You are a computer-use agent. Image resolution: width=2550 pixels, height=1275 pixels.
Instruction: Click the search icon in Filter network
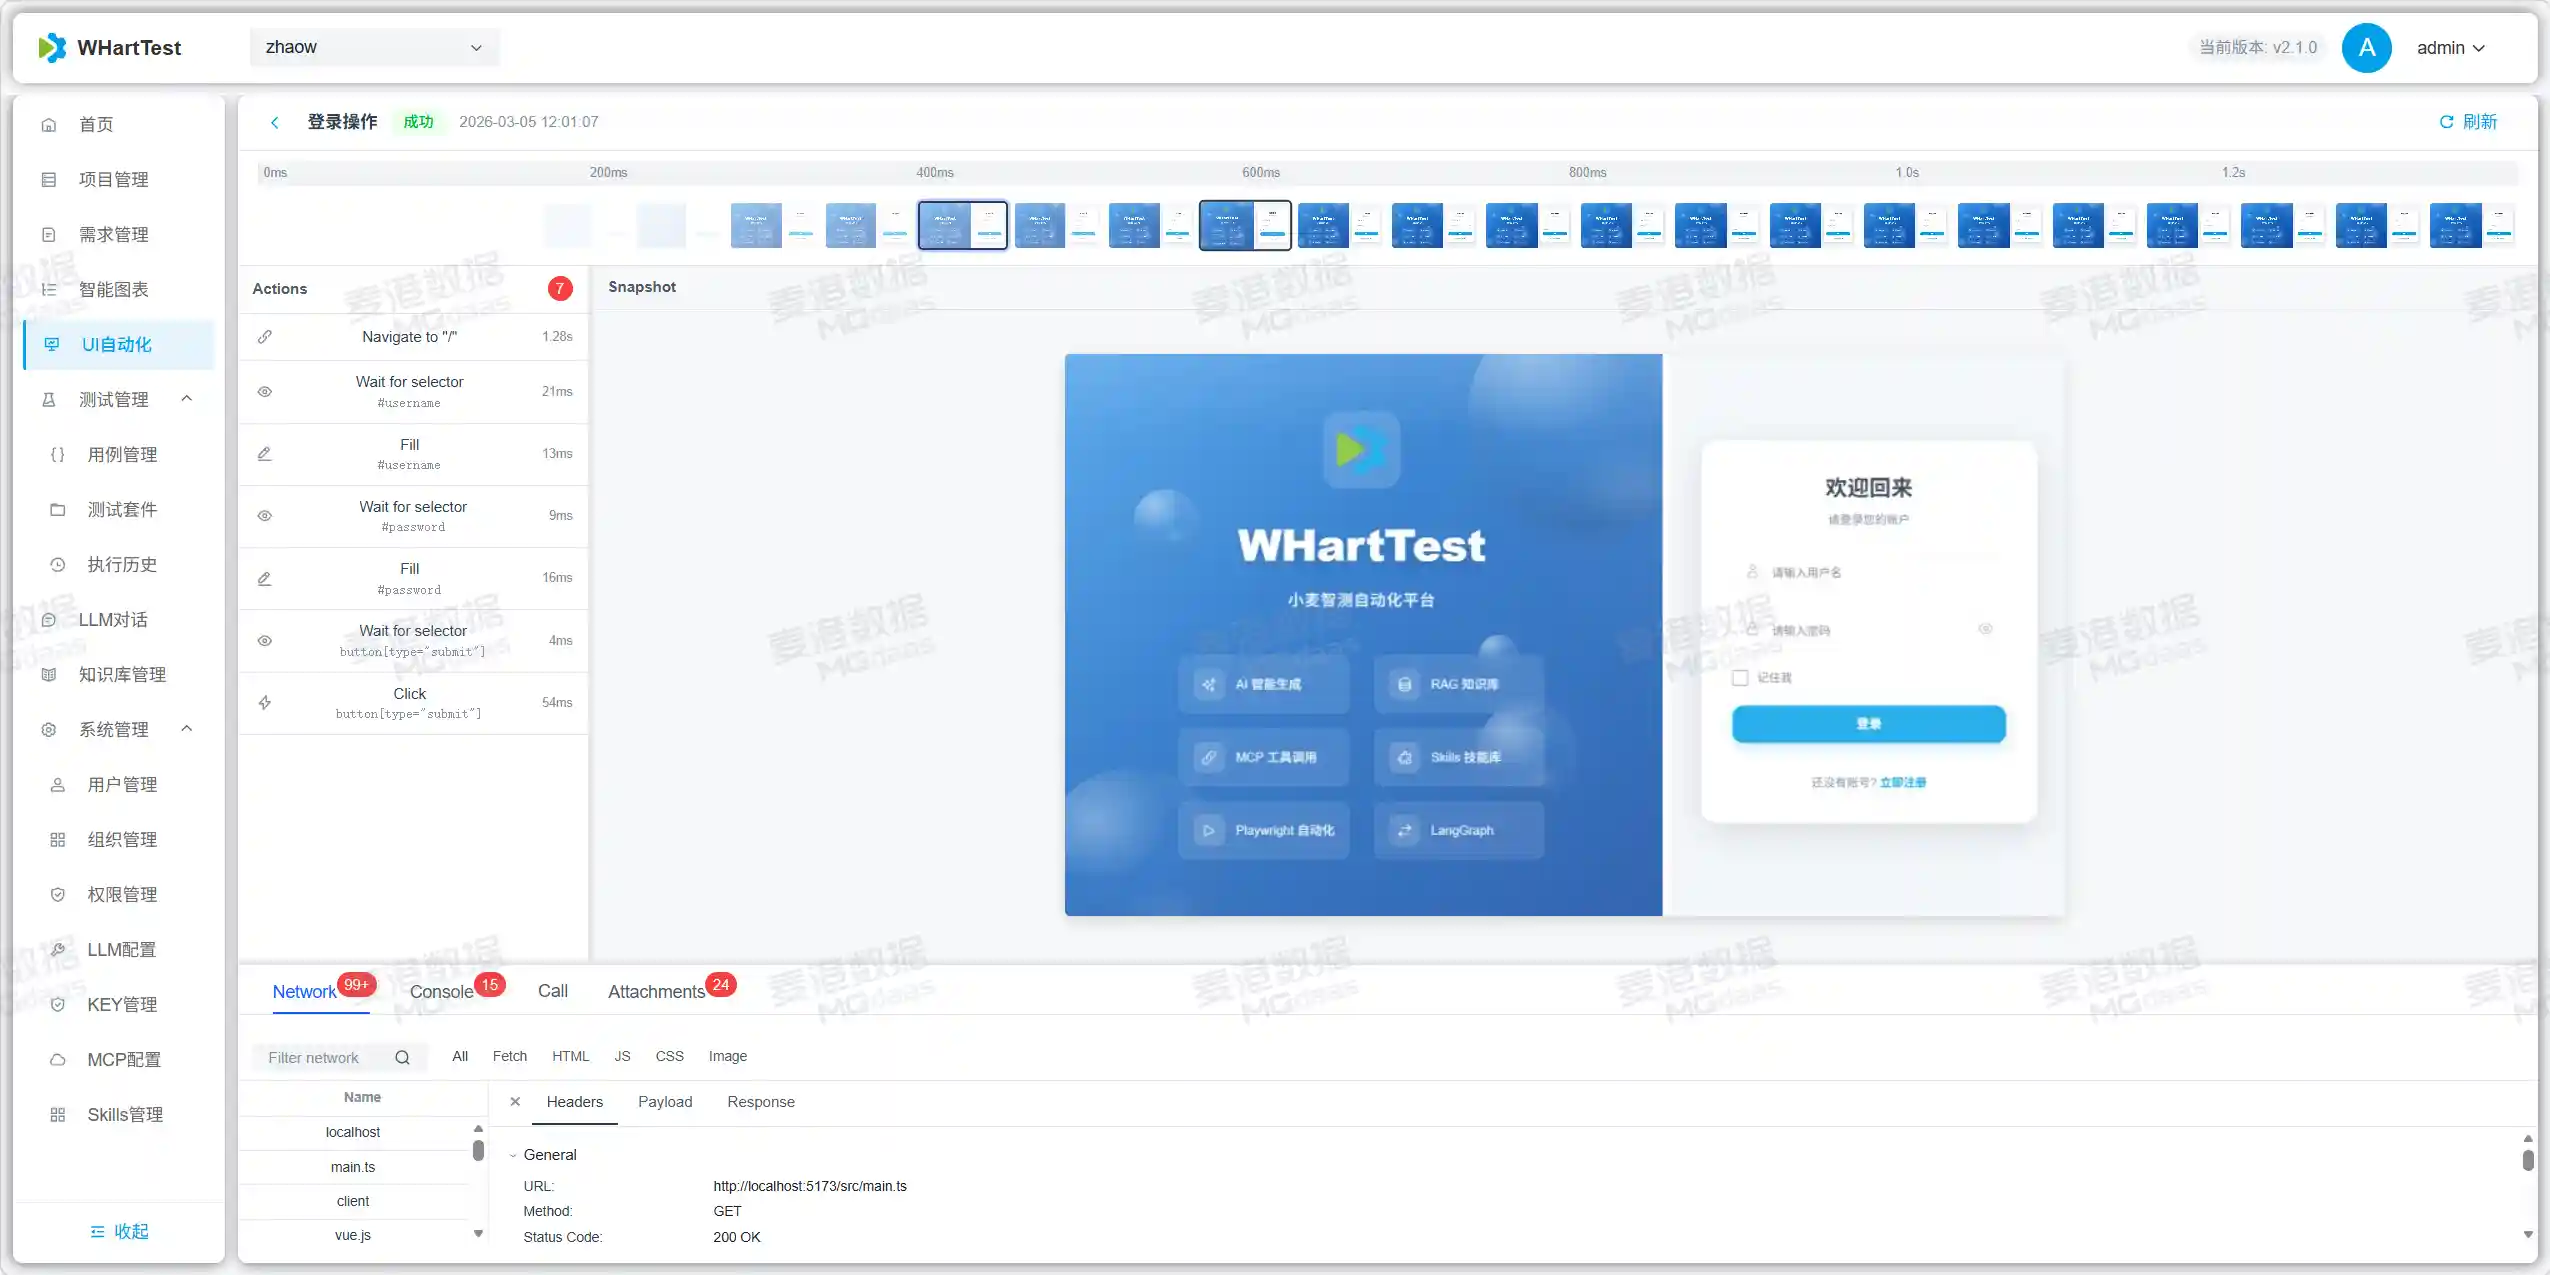coord(402,1058)
